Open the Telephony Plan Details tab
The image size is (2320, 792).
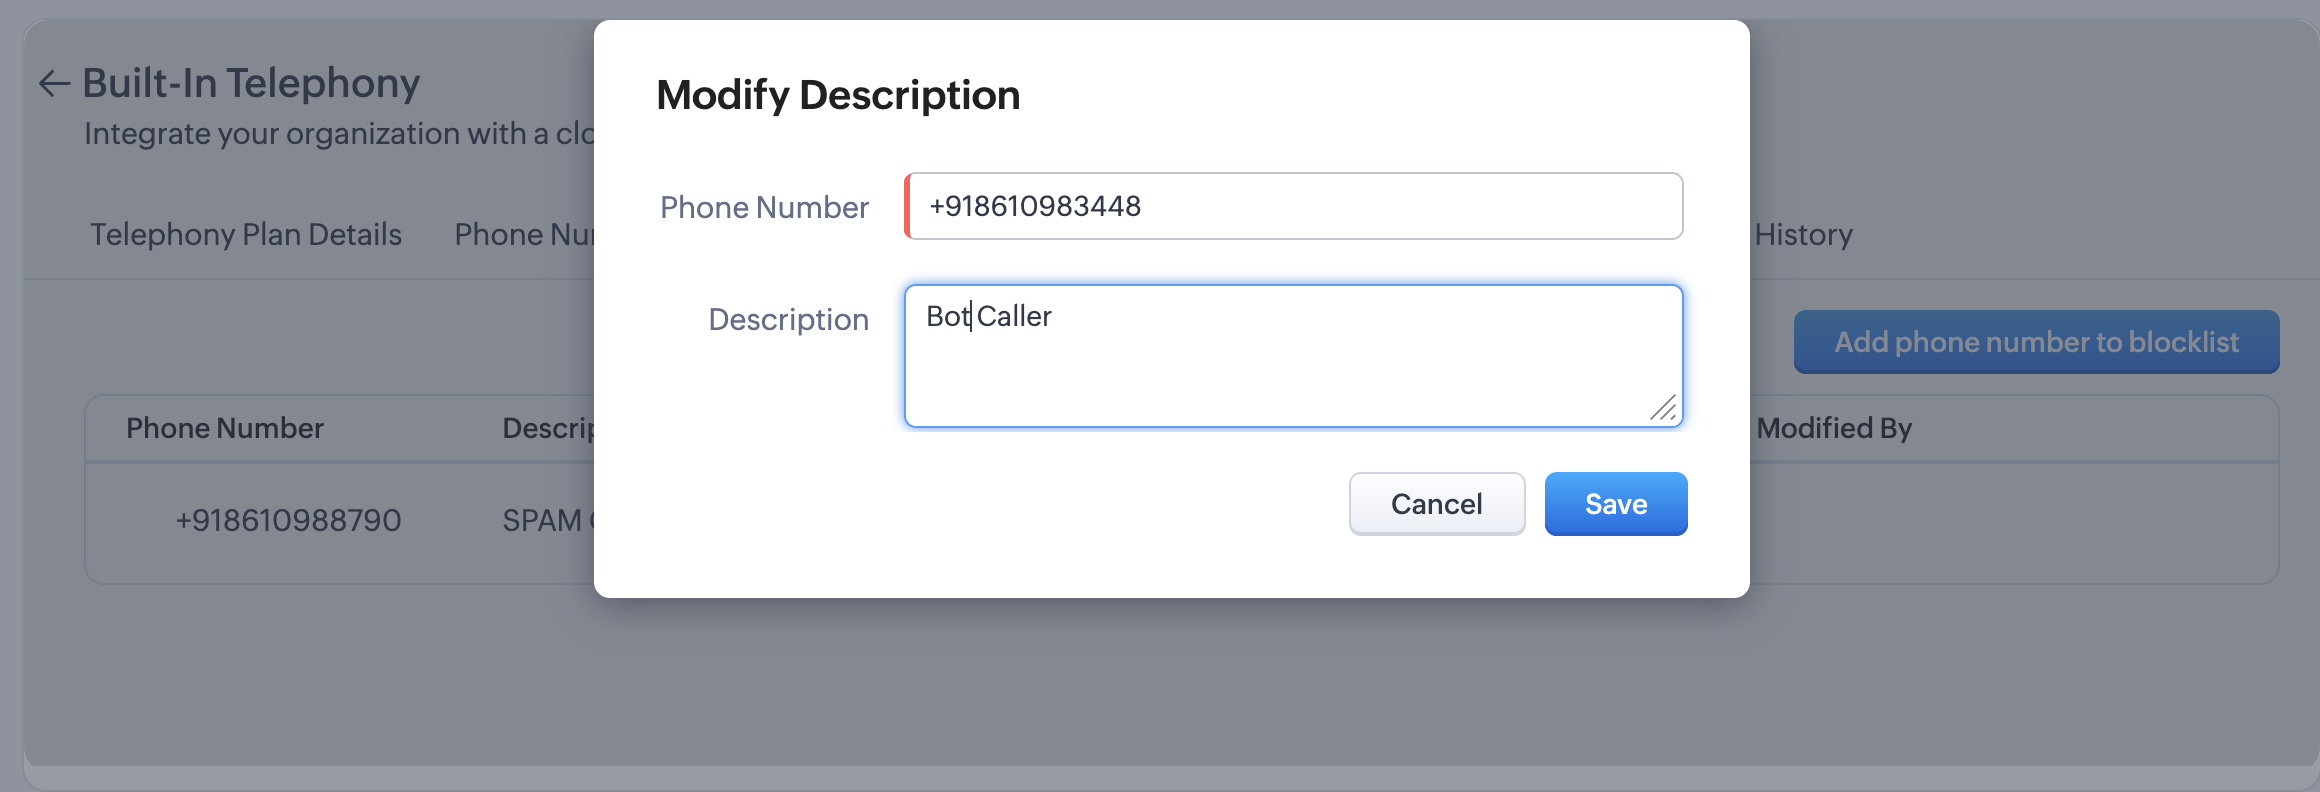pos(246,234)
